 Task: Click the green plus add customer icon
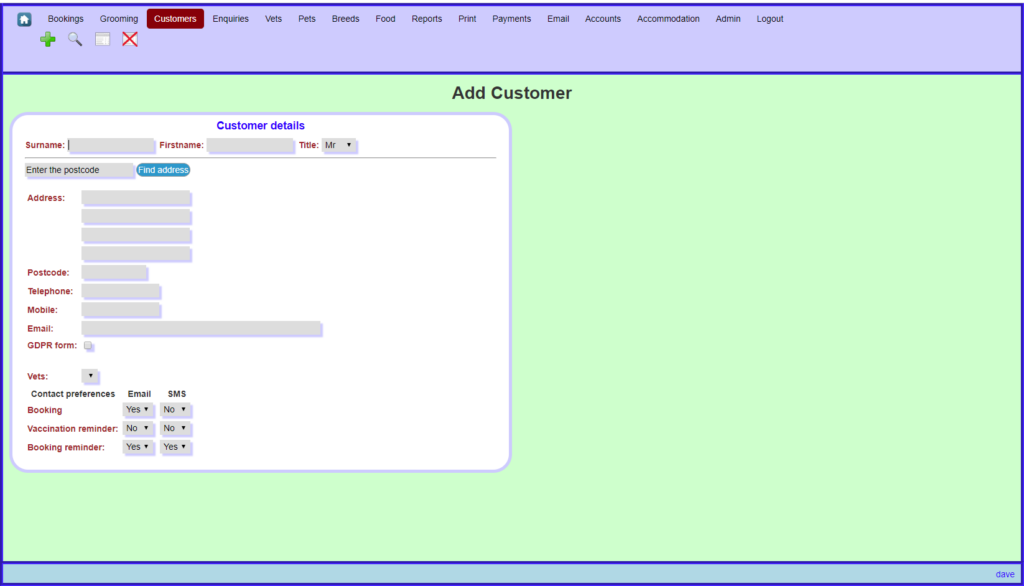tap(47, 39)
